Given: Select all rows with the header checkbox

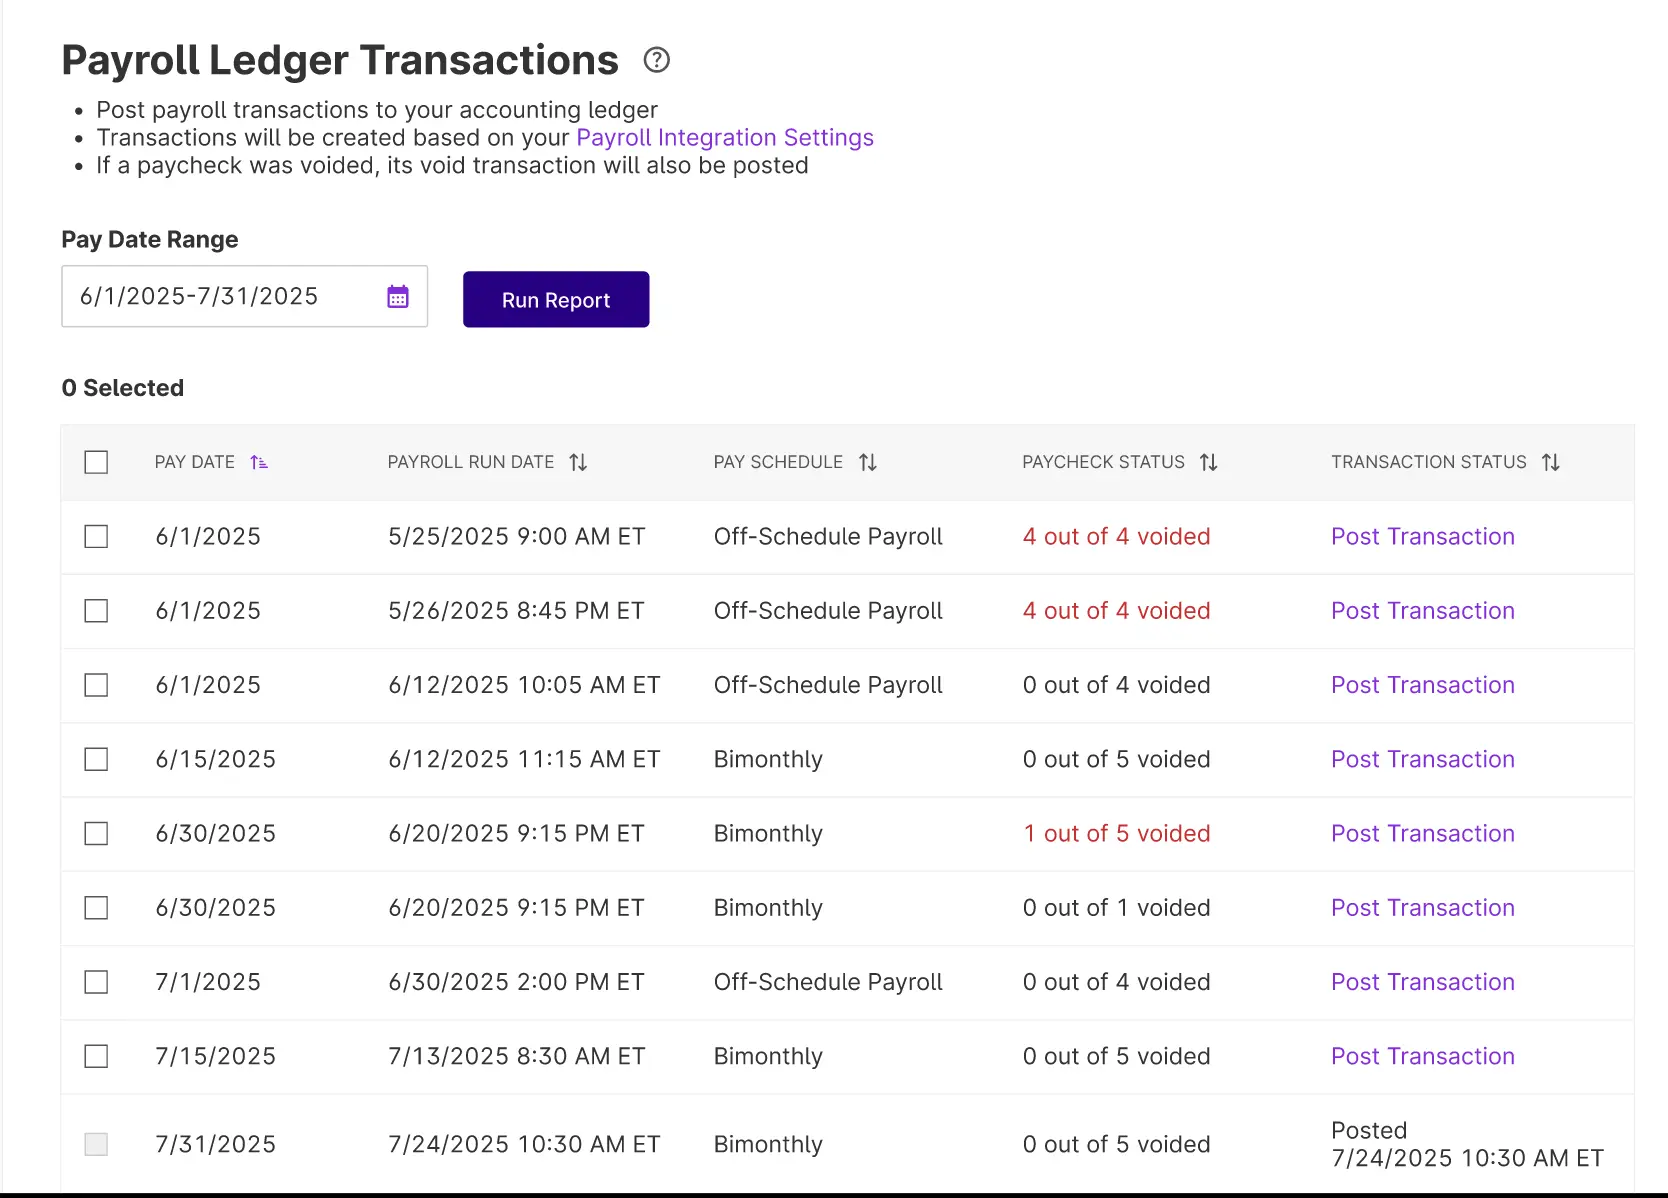Looking at the screenshot, I should click(96, 462).
